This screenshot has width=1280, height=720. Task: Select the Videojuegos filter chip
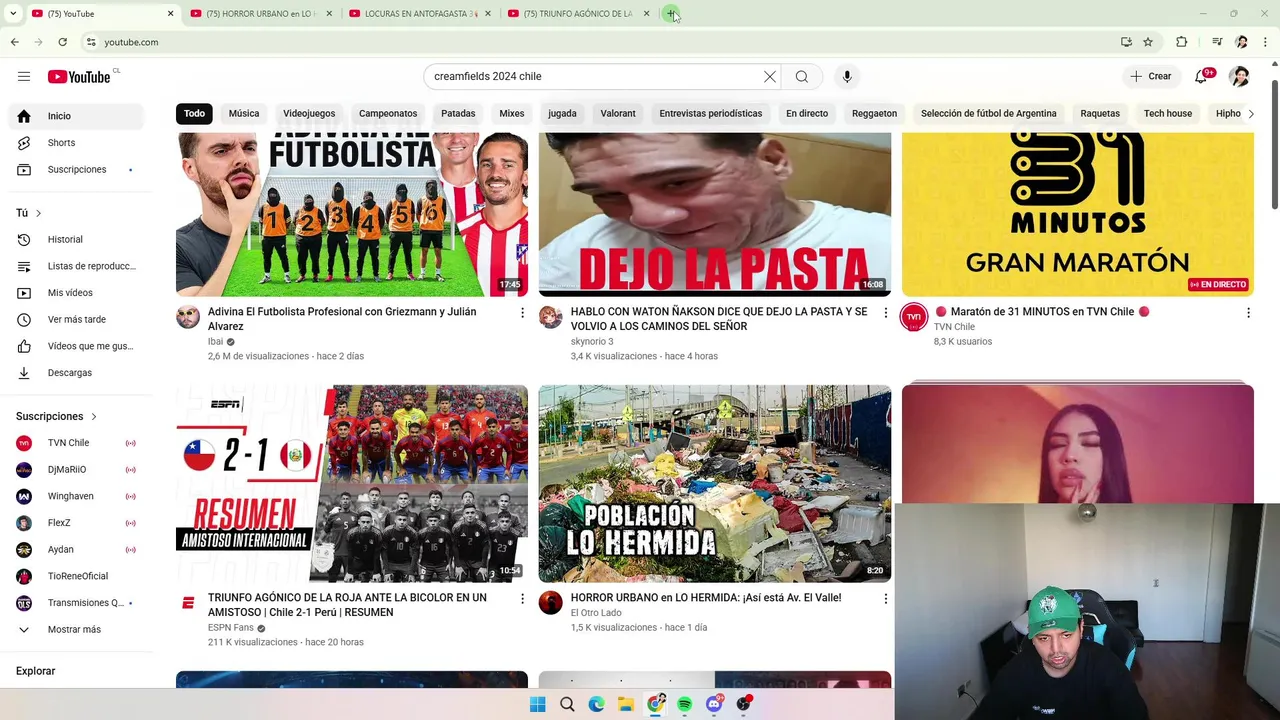[309, 114]
